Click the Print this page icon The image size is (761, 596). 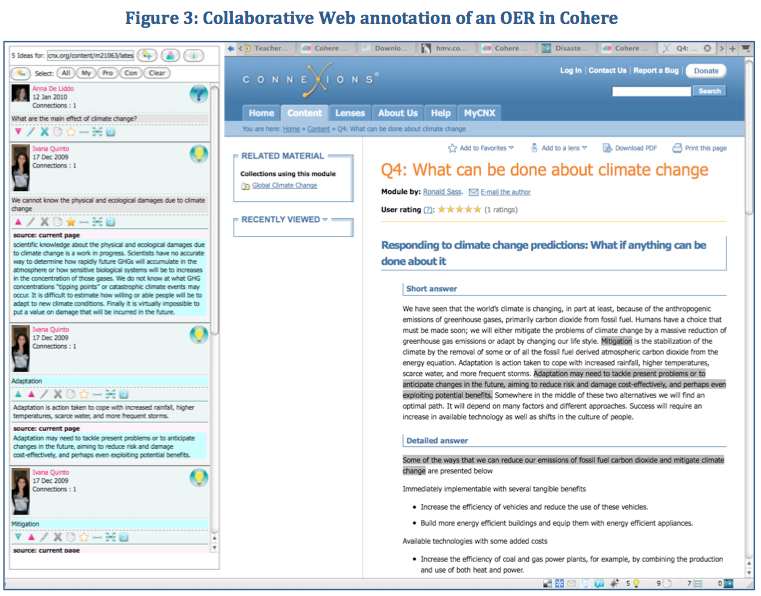(677, 148)
